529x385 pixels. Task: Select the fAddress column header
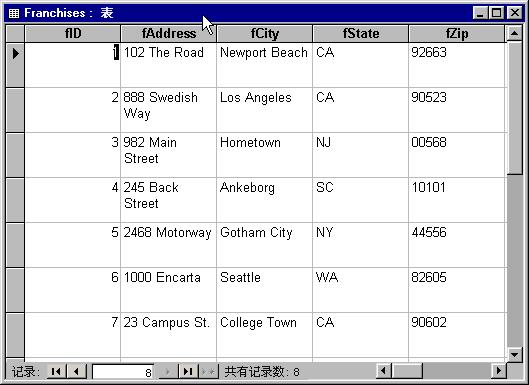pyautogui.click(x=169, y=33)
